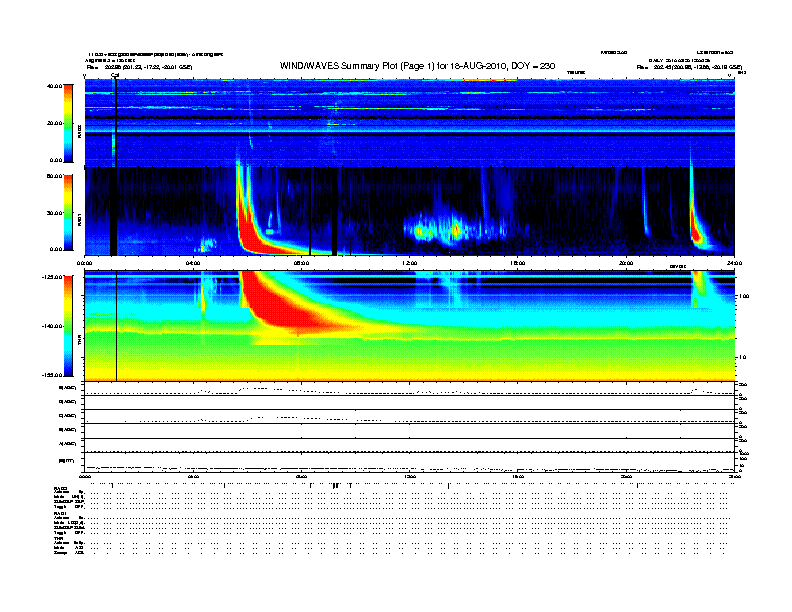
Task: Click the 60.00 label on RAD1 scale
Action: [54, 176]
